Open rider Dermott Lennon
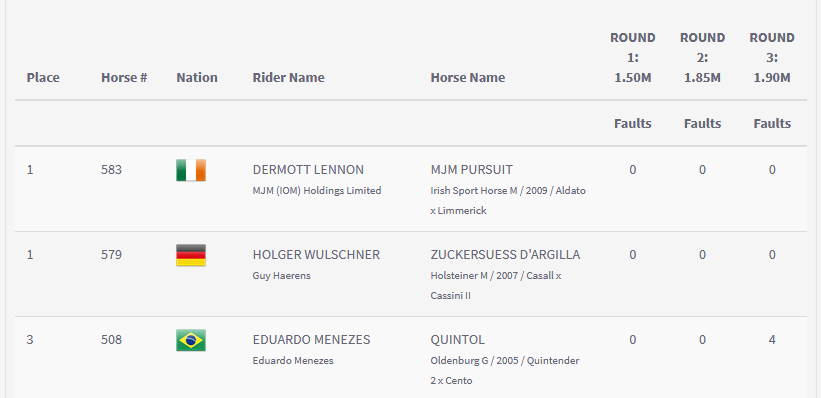Screen dimensions: 821x398 (x=308, y=170)
